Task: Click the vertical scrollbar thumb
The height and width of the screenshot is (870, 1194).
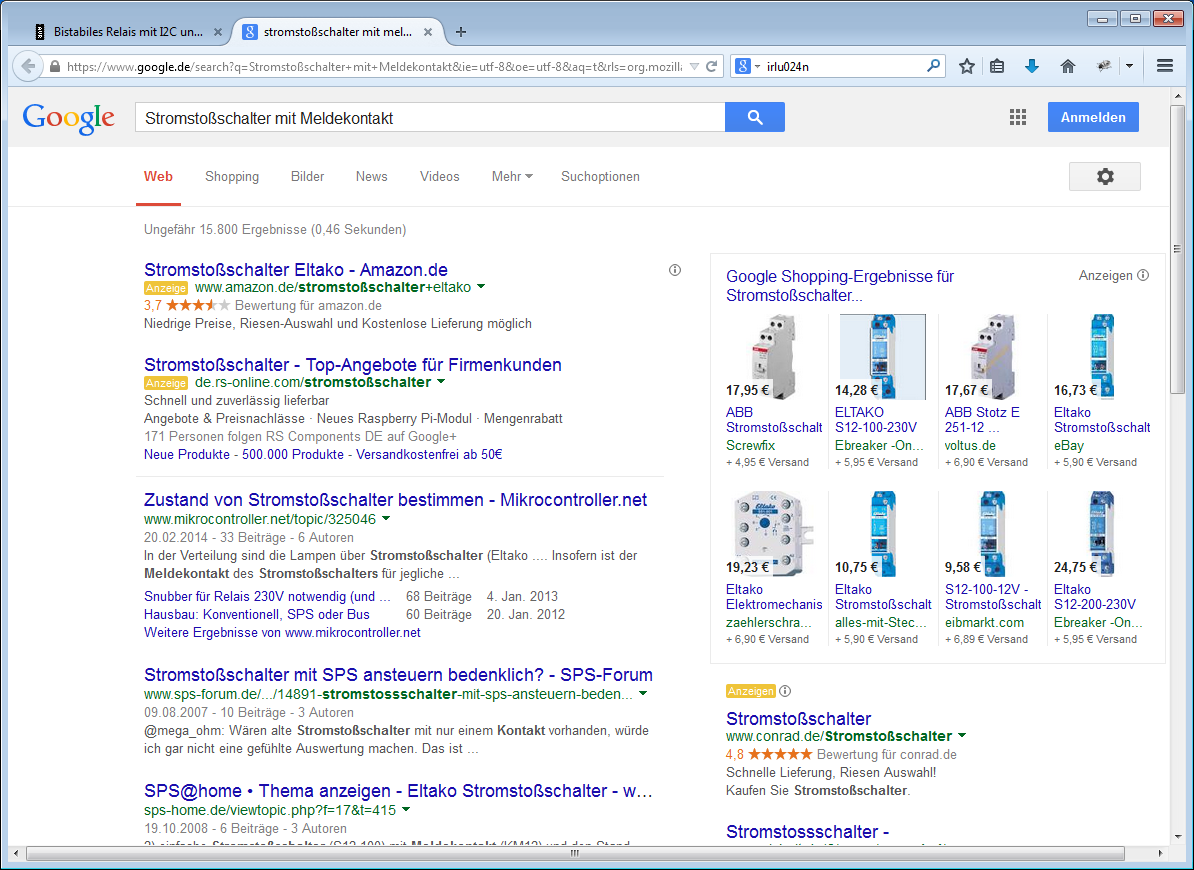Action: 1177,249
